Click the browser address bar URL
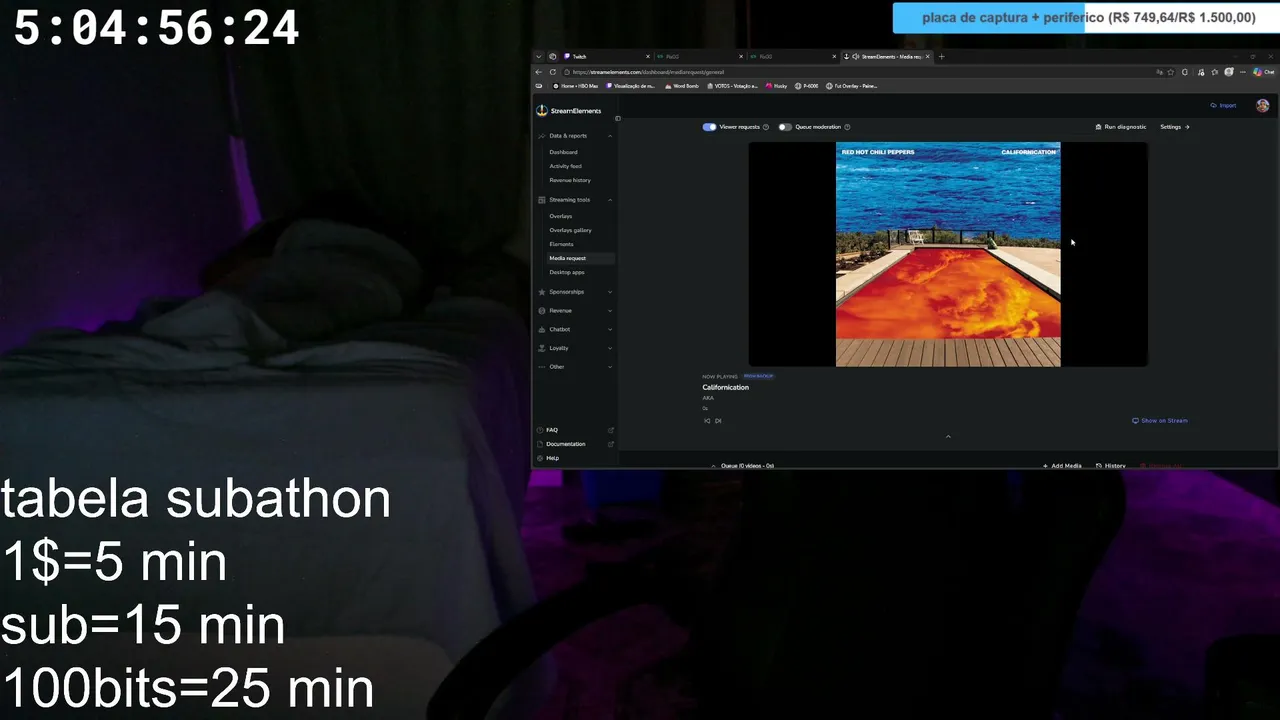Screen dimensions: 1280x720 648,72
